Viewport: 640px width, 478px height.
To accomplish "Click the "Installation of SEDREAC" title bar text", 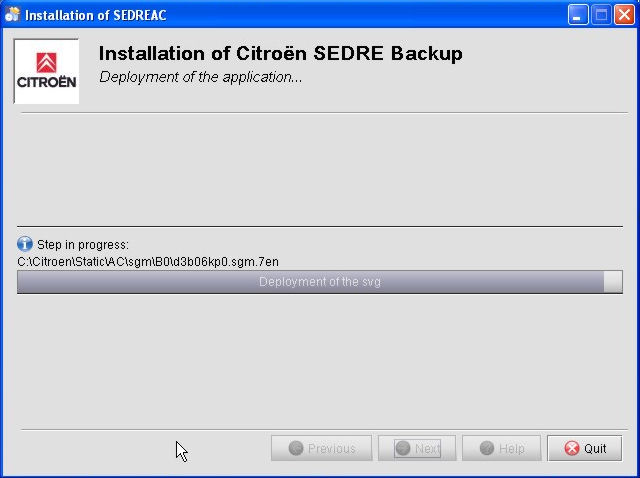I will 95,14.
